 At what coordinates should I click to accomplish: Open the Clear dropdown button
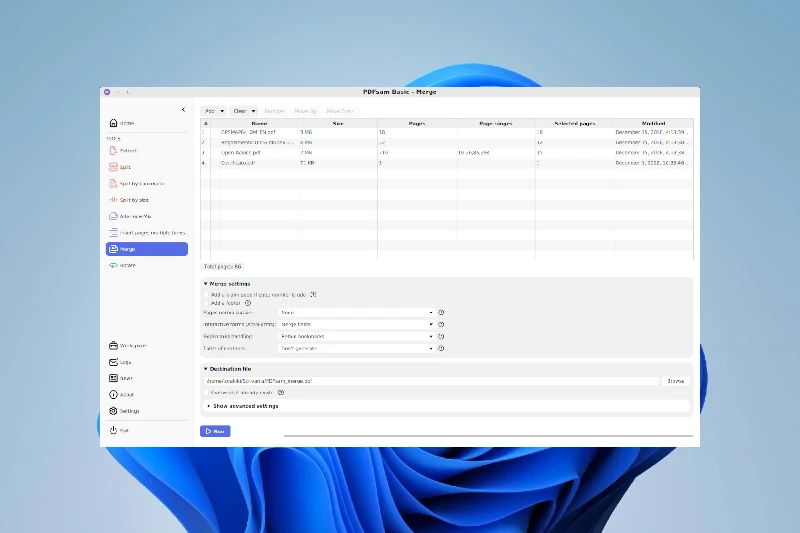pos(243,111)
